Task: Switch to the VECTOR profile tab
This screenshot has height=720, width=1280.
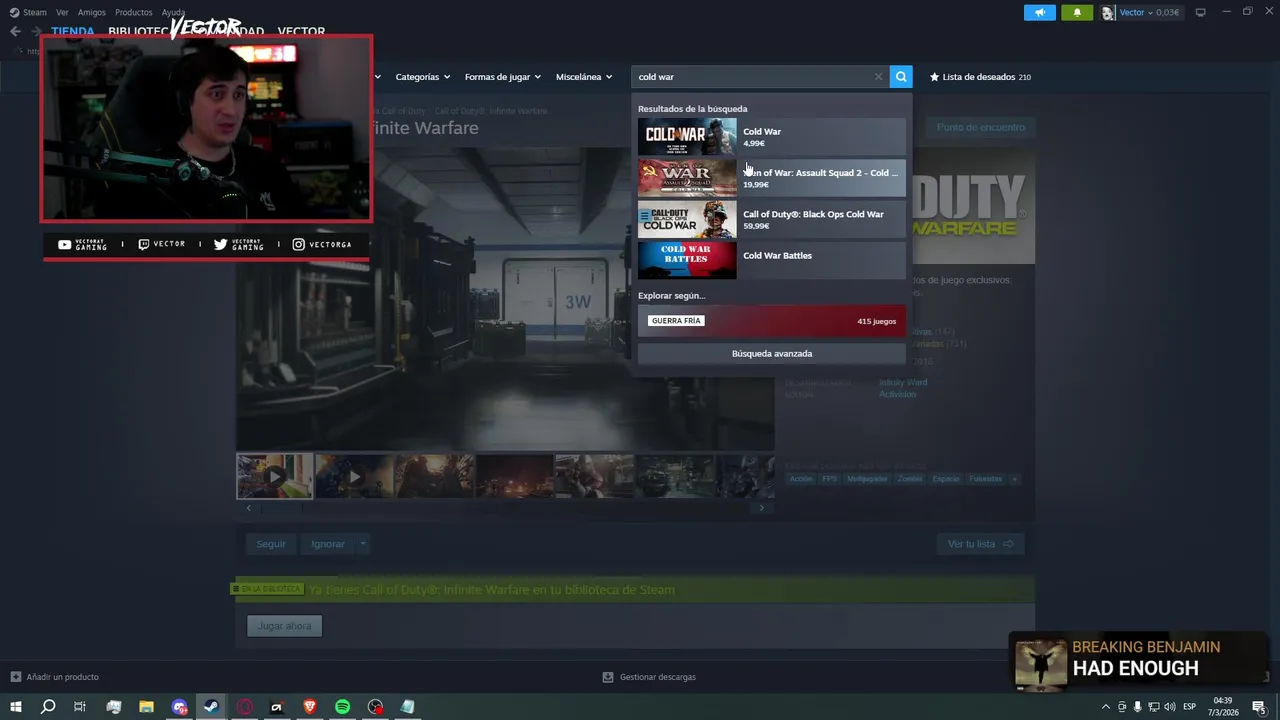Action: (301, 31)
